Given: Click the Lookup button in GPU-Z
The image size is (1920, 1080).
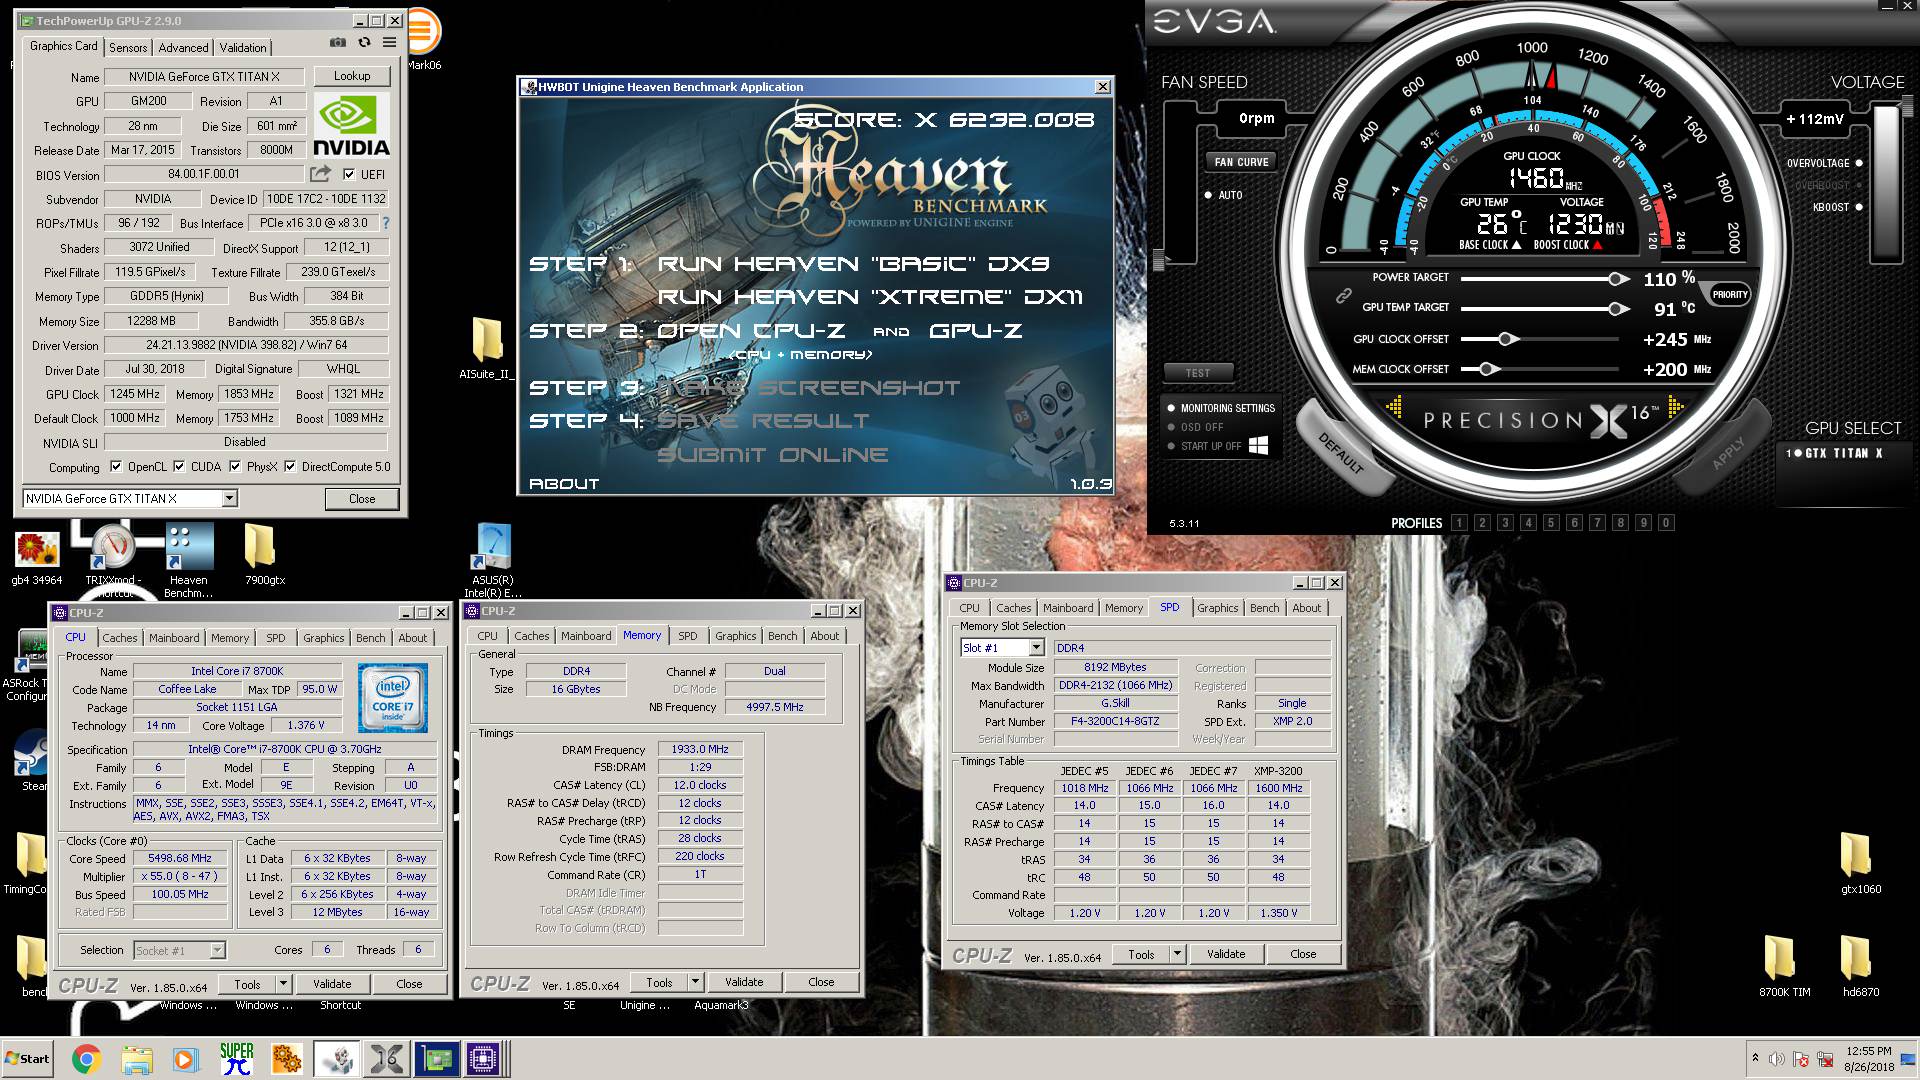Looking at the screenshot, I should [x=351, y=76].
